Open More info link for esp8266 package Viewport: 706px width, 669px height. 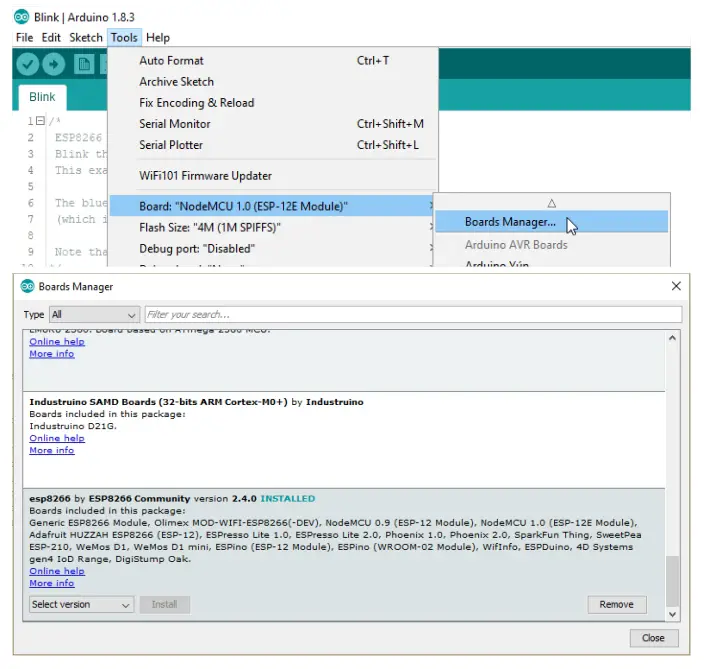click(52, 583)
